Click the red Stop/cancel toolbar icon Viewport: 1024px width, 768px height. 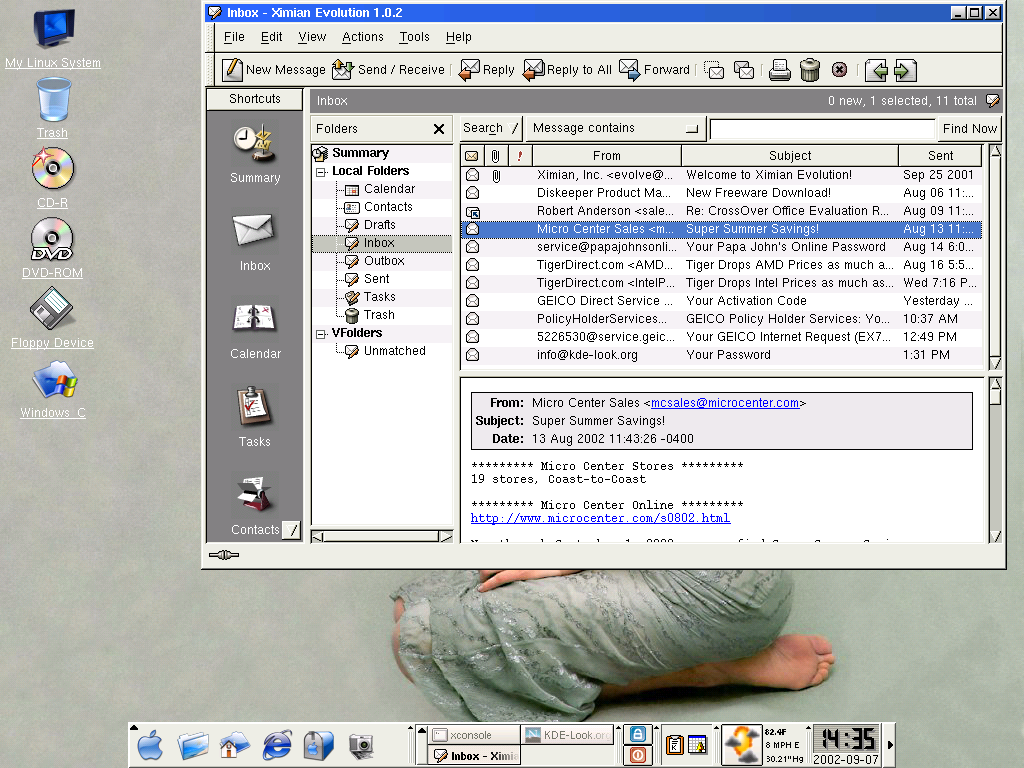coord(840,70)
